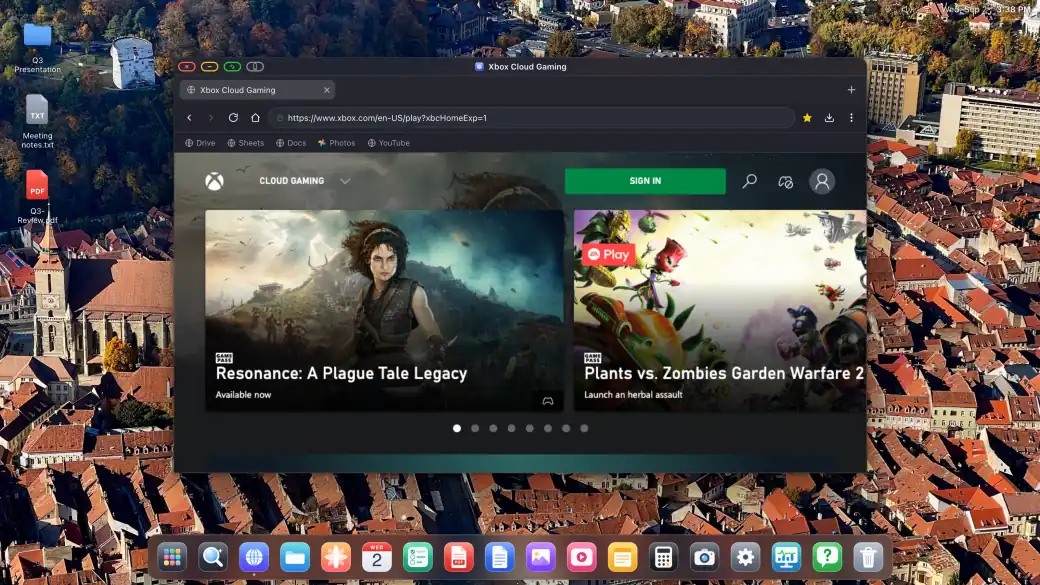Close the Xbox Cloud Gaming tab
The image size is (1040, 585).
tap(326, 90)
